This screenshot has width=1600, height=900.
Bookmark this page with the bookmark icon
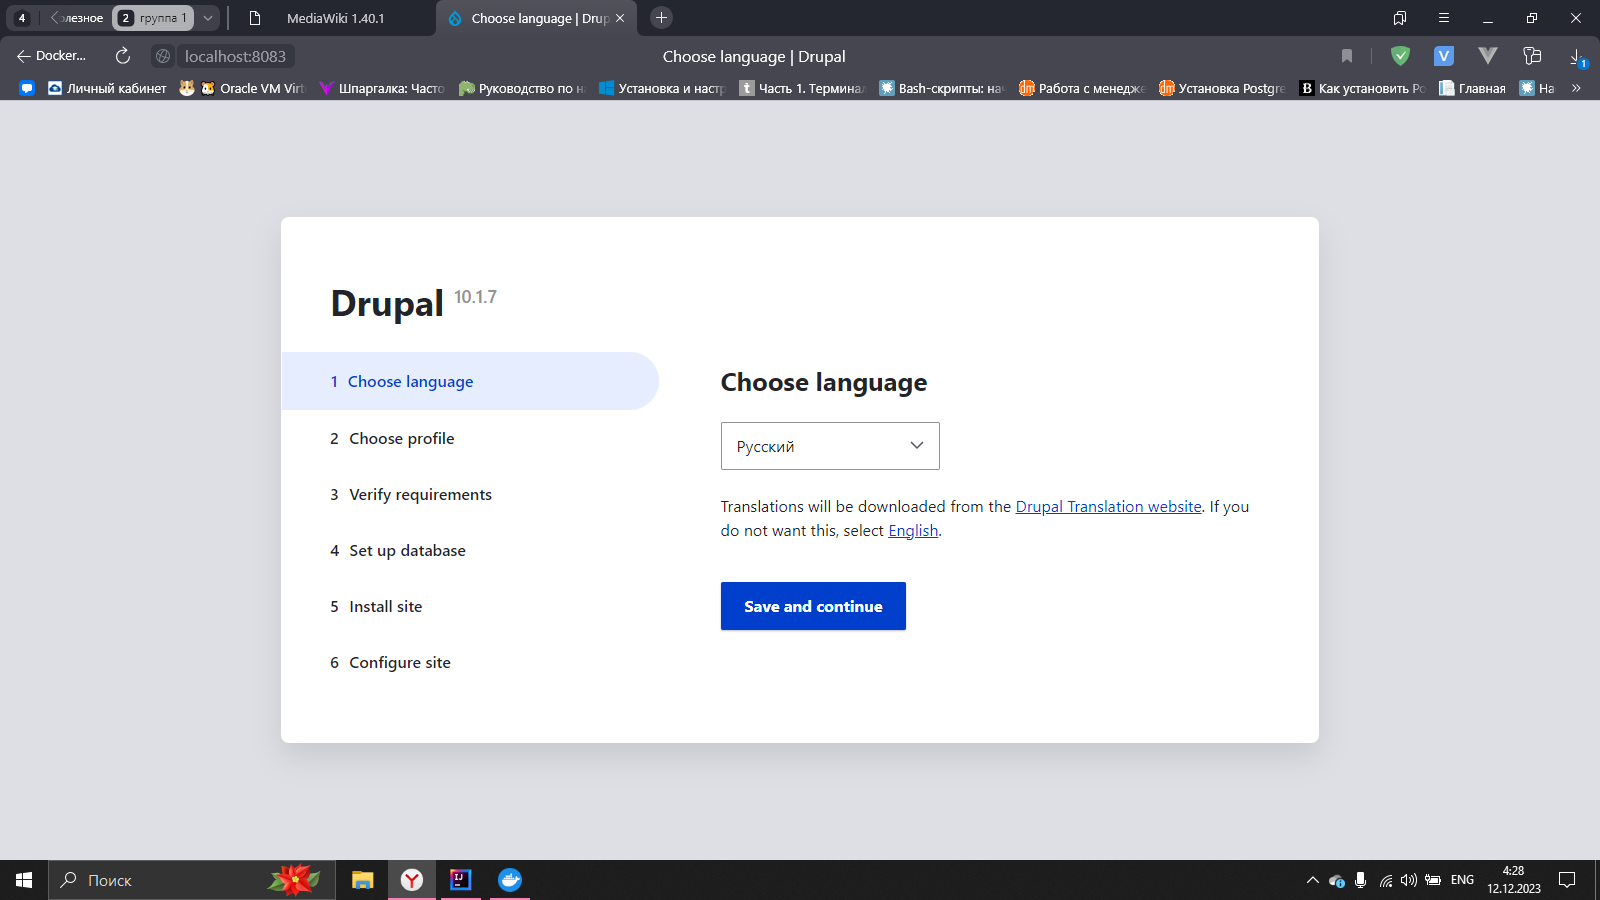(1347, 56)
